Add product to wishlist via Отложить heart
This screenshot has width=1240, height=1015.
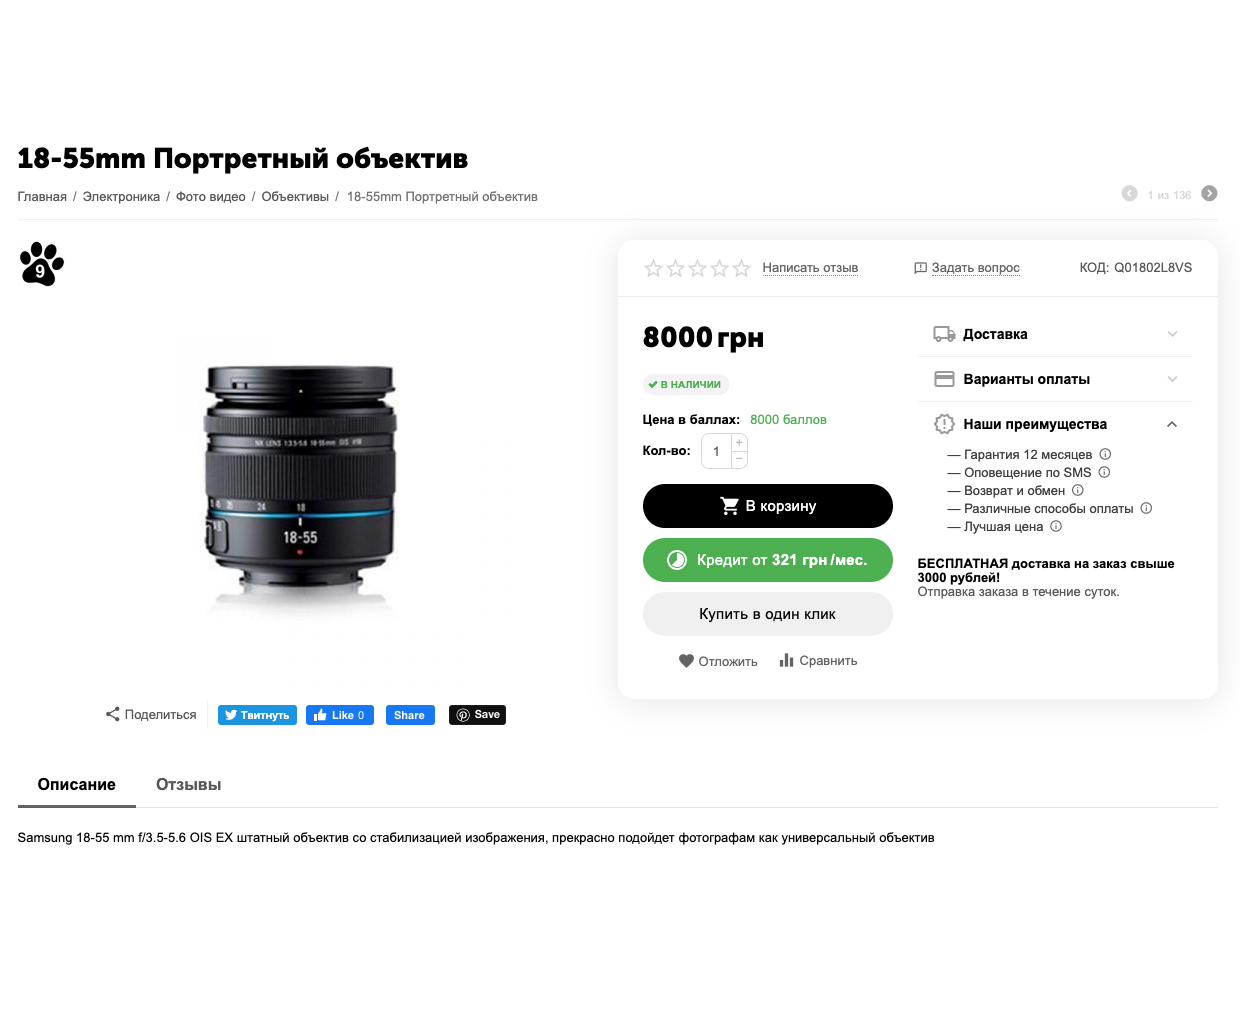tap(686, 661)
